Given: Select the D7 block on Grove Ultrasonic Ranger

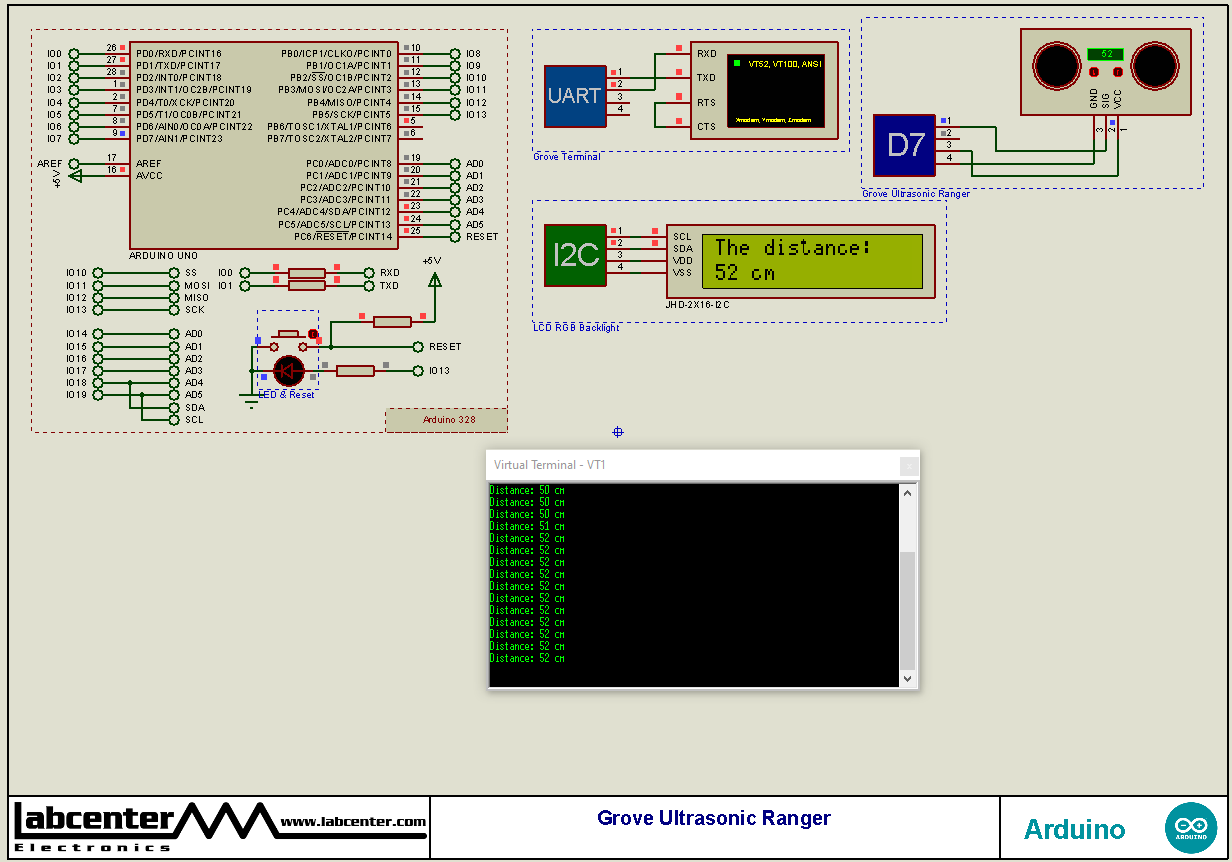Looking at the screenshot, I should (x=903, y=144).
